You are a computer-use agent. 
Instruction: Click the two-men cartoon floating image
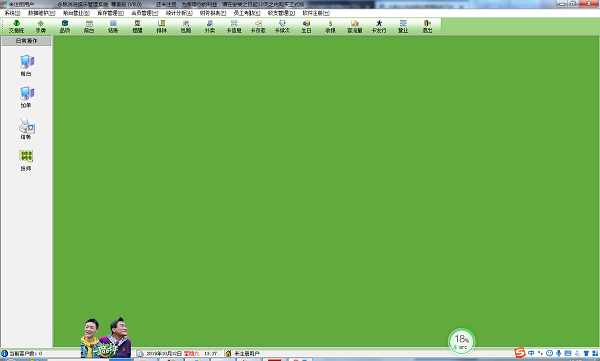tap(106, 337)
